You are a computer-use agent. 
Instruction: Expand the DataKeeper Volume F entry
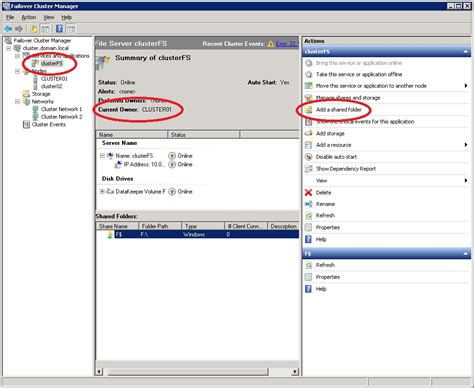[102, 191]
